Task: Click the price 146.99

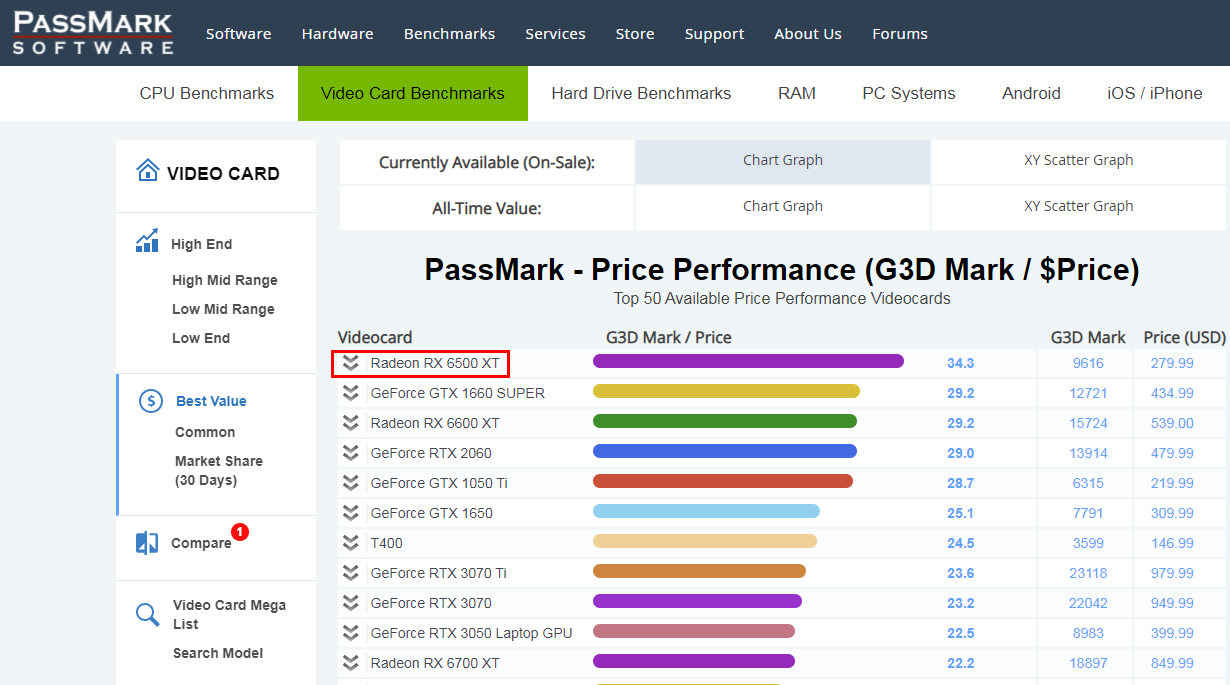Action: tap(1172, 543)
